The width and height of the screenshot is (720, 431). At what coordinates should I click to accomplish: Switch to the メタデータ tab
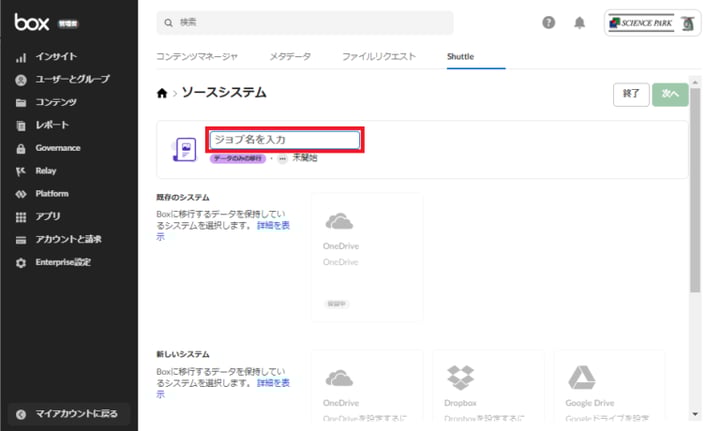[x=290, y=57]
